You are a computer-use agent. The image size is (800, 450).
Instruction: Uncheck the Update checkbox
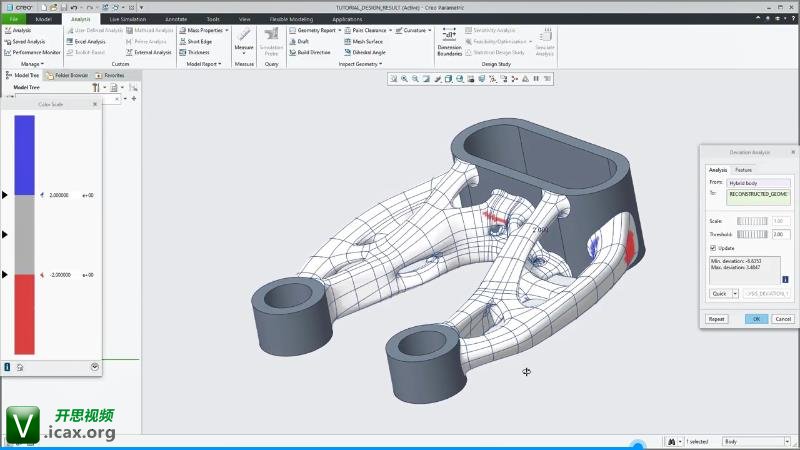coord(712,248)
